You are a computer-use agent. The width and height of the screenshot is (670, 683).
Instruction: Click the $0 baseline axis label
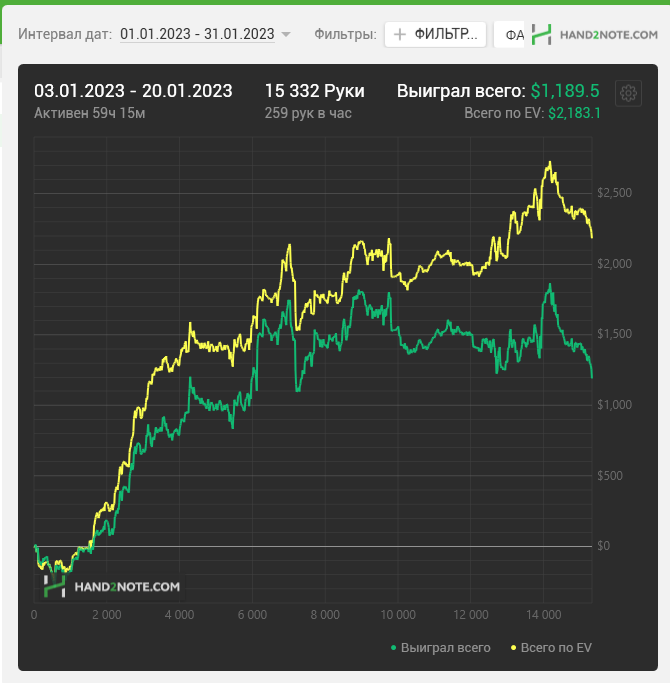[603, 546]
